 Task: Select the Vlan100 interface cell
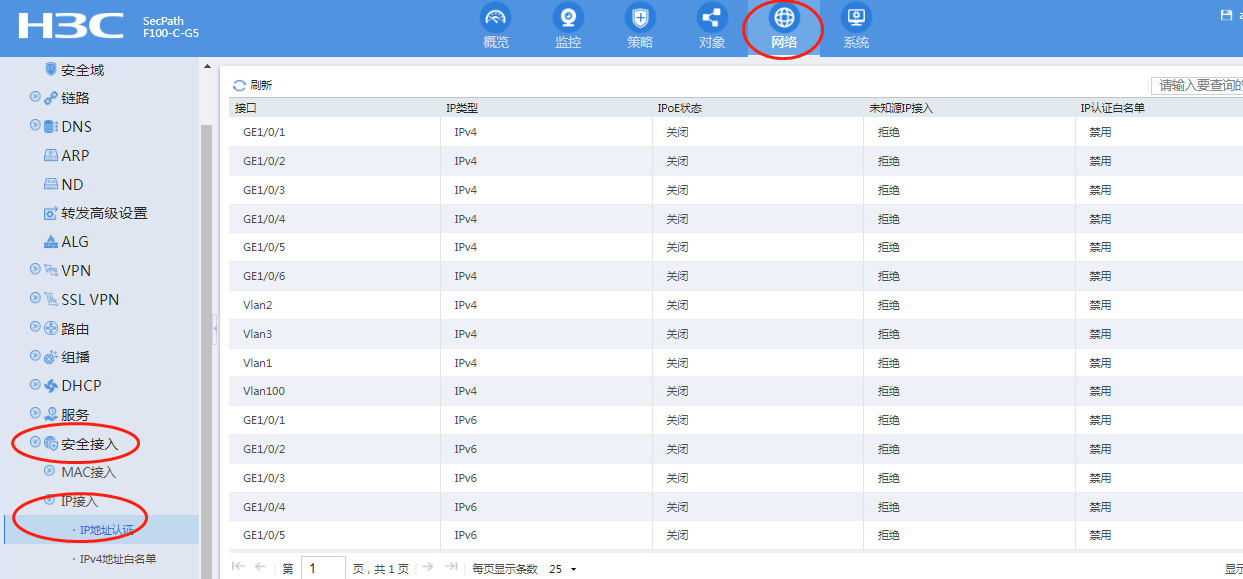coord(264,391)
